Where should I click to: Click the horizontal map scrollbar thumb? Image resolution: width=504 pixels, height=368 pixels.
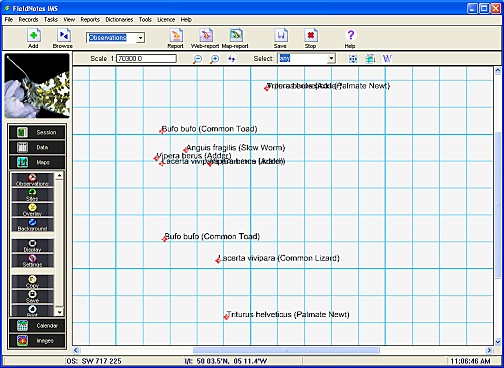286,350
